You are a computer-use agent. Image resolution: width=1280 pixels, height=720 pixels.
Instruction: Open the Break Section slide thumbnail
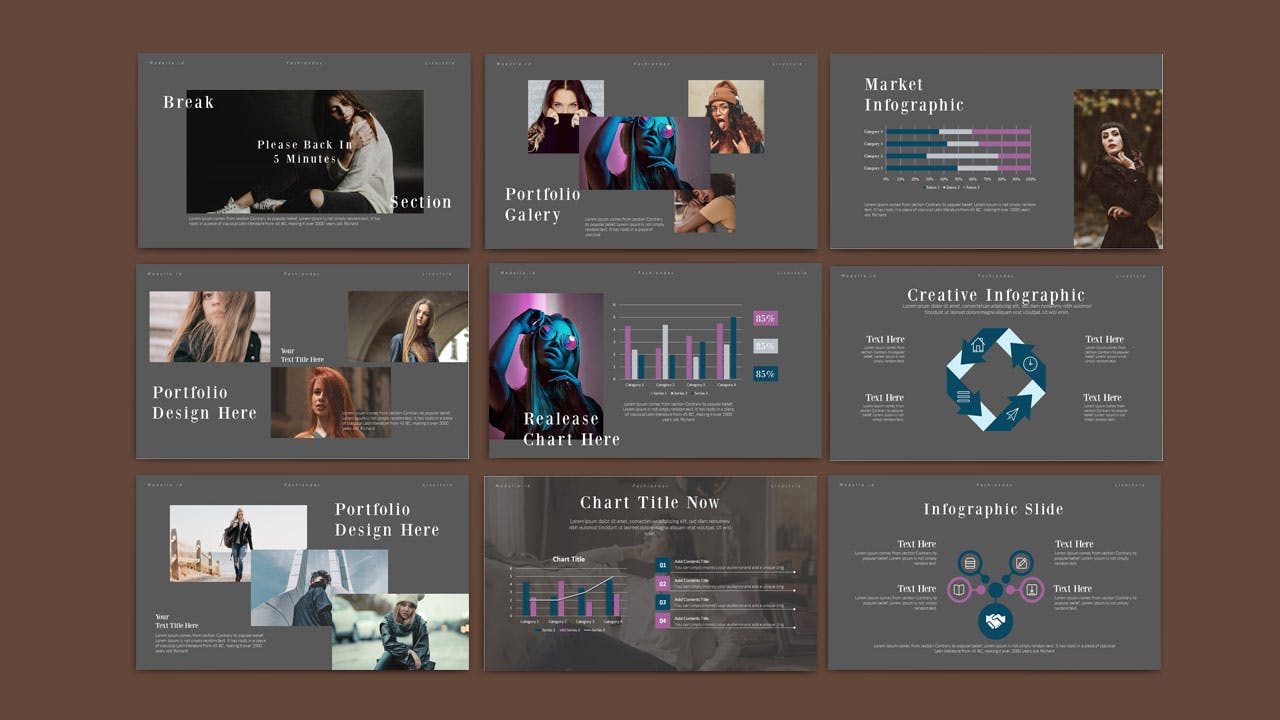click(304, 151)
